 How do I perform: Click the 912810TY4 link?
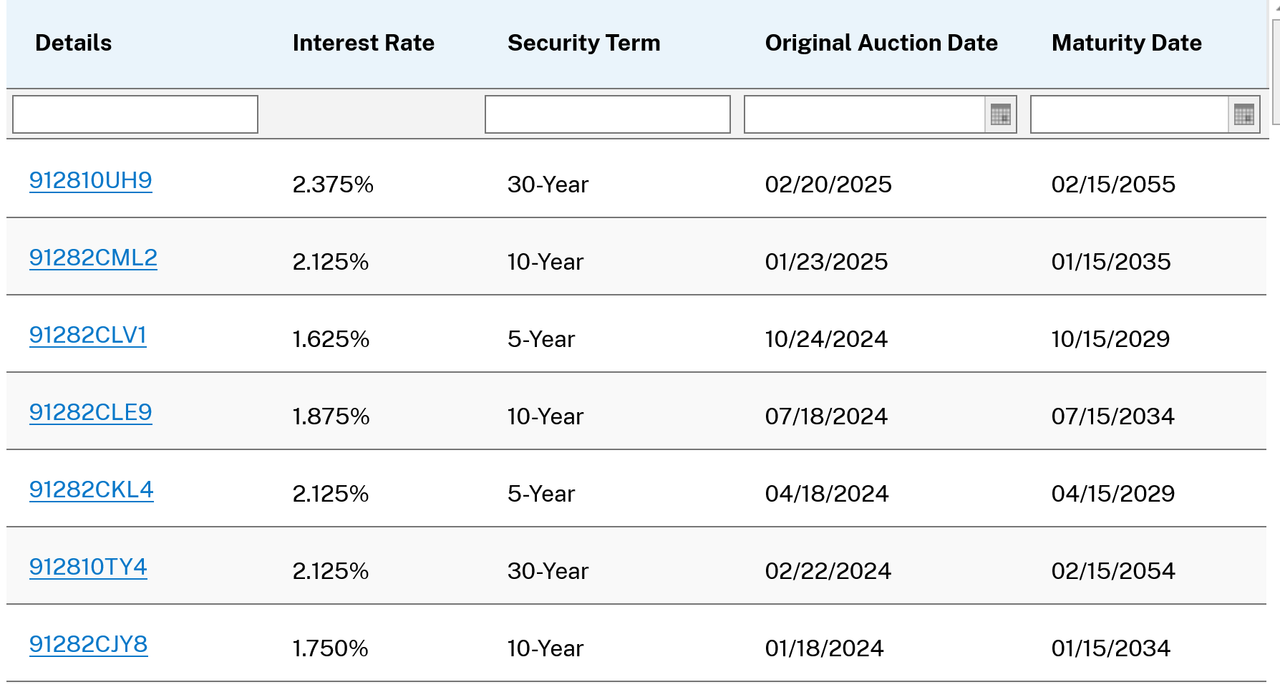pyautogui.click(x=88, y=567)
